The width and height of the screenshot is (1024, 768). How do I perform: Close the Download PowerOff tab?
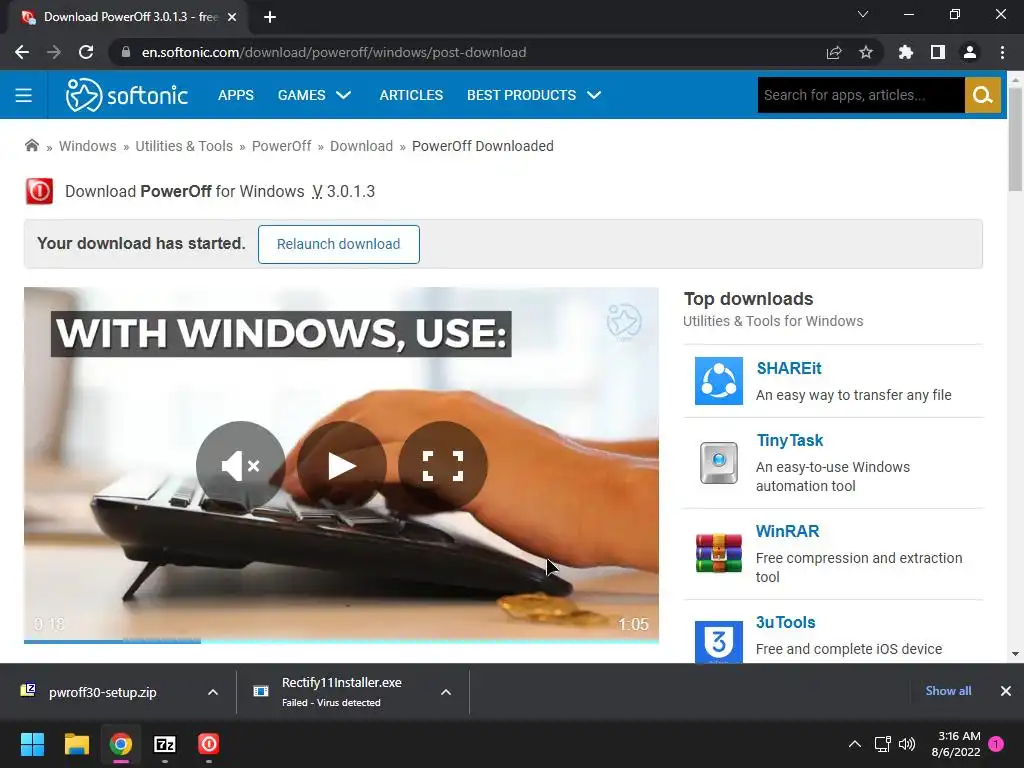pos(232,17)
